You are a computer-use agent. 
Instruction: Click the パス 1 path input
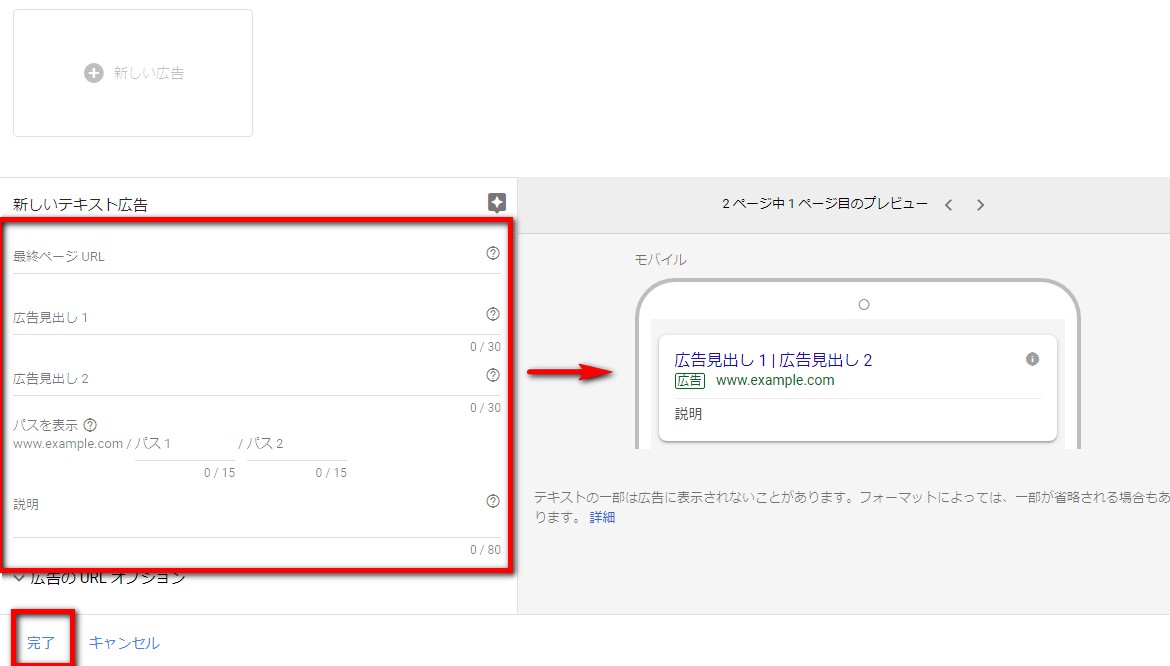(185, 445)
